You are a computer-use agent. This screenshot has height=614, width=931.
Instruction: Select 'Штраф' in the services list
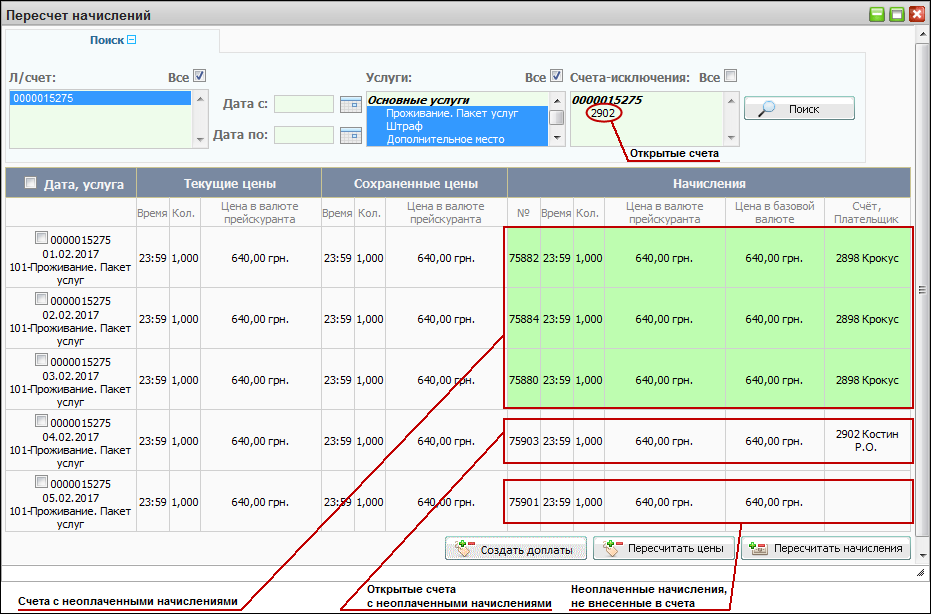[x=404, y=126]
